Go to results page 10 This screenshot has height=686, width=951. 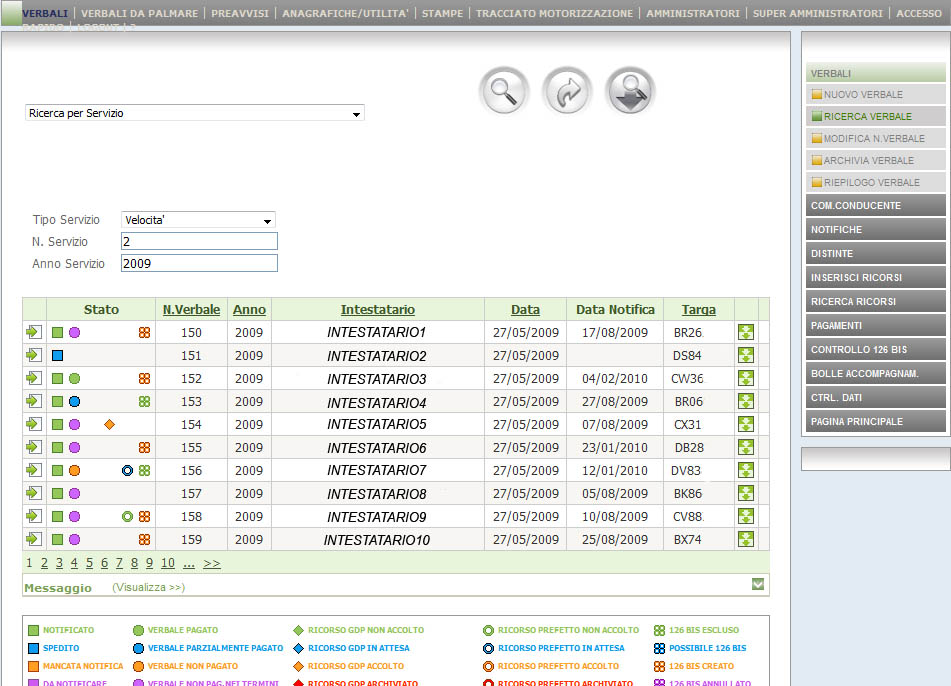[168, 563]
